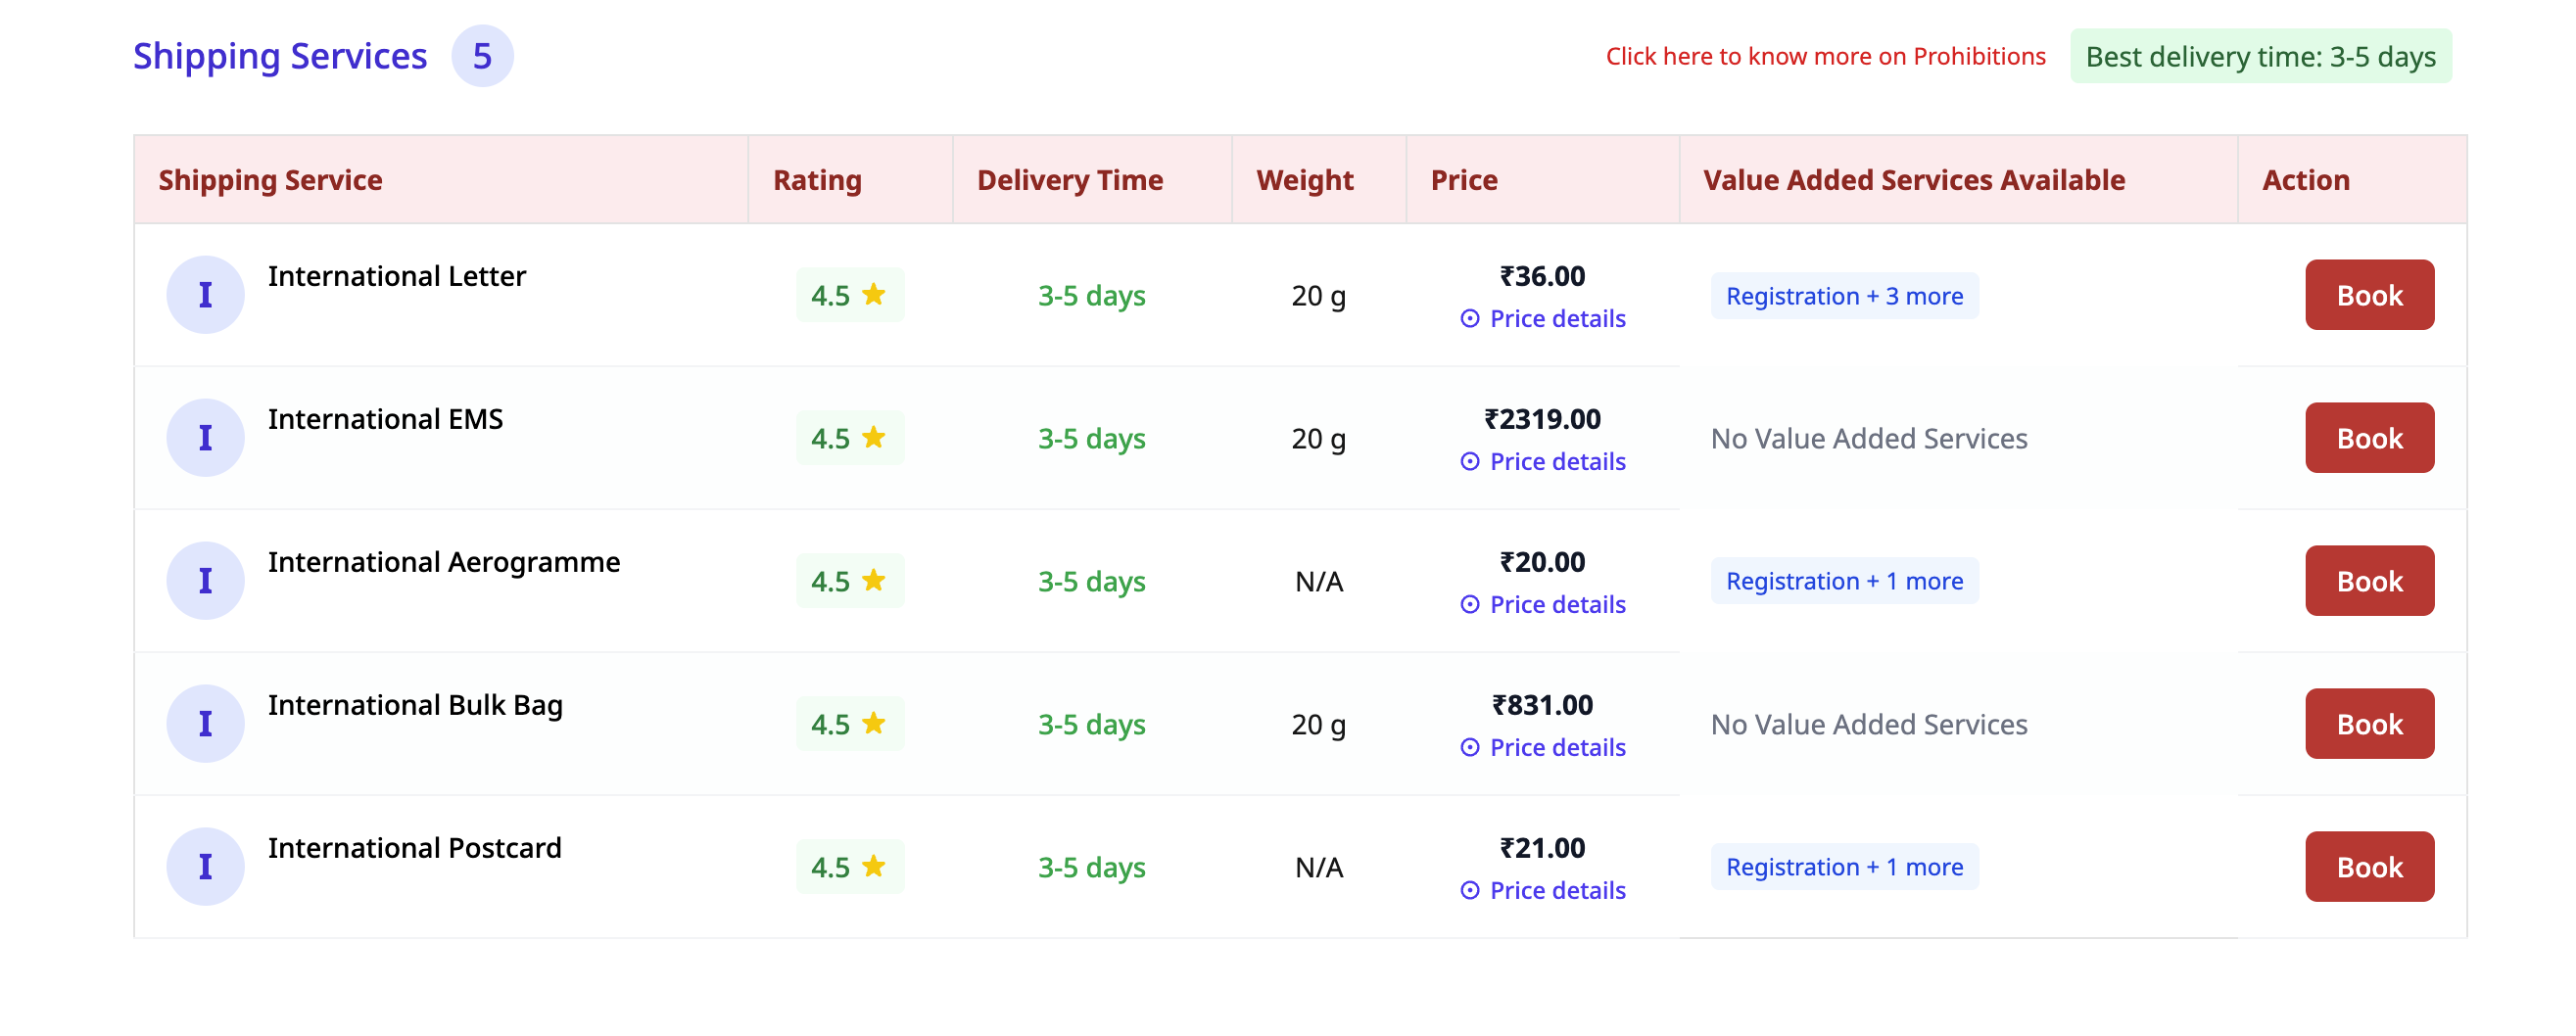Show Price details for International Postcard
Viewport: 2576px width, 1036px height.
tap(1543, 891)
